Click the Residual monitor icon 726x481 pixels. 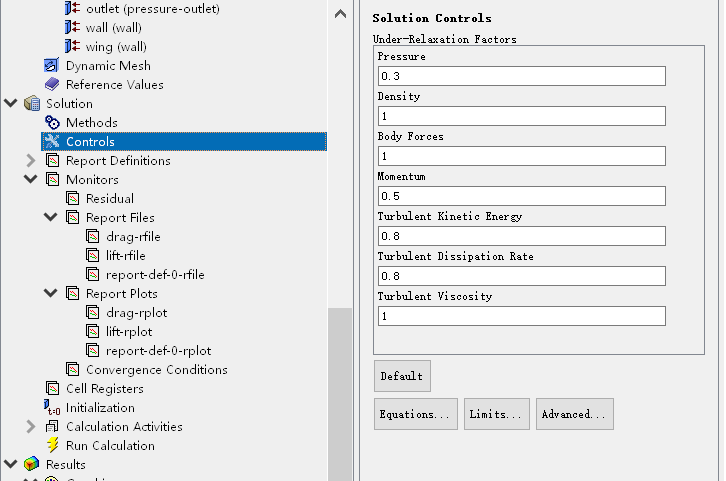[73, 199]
